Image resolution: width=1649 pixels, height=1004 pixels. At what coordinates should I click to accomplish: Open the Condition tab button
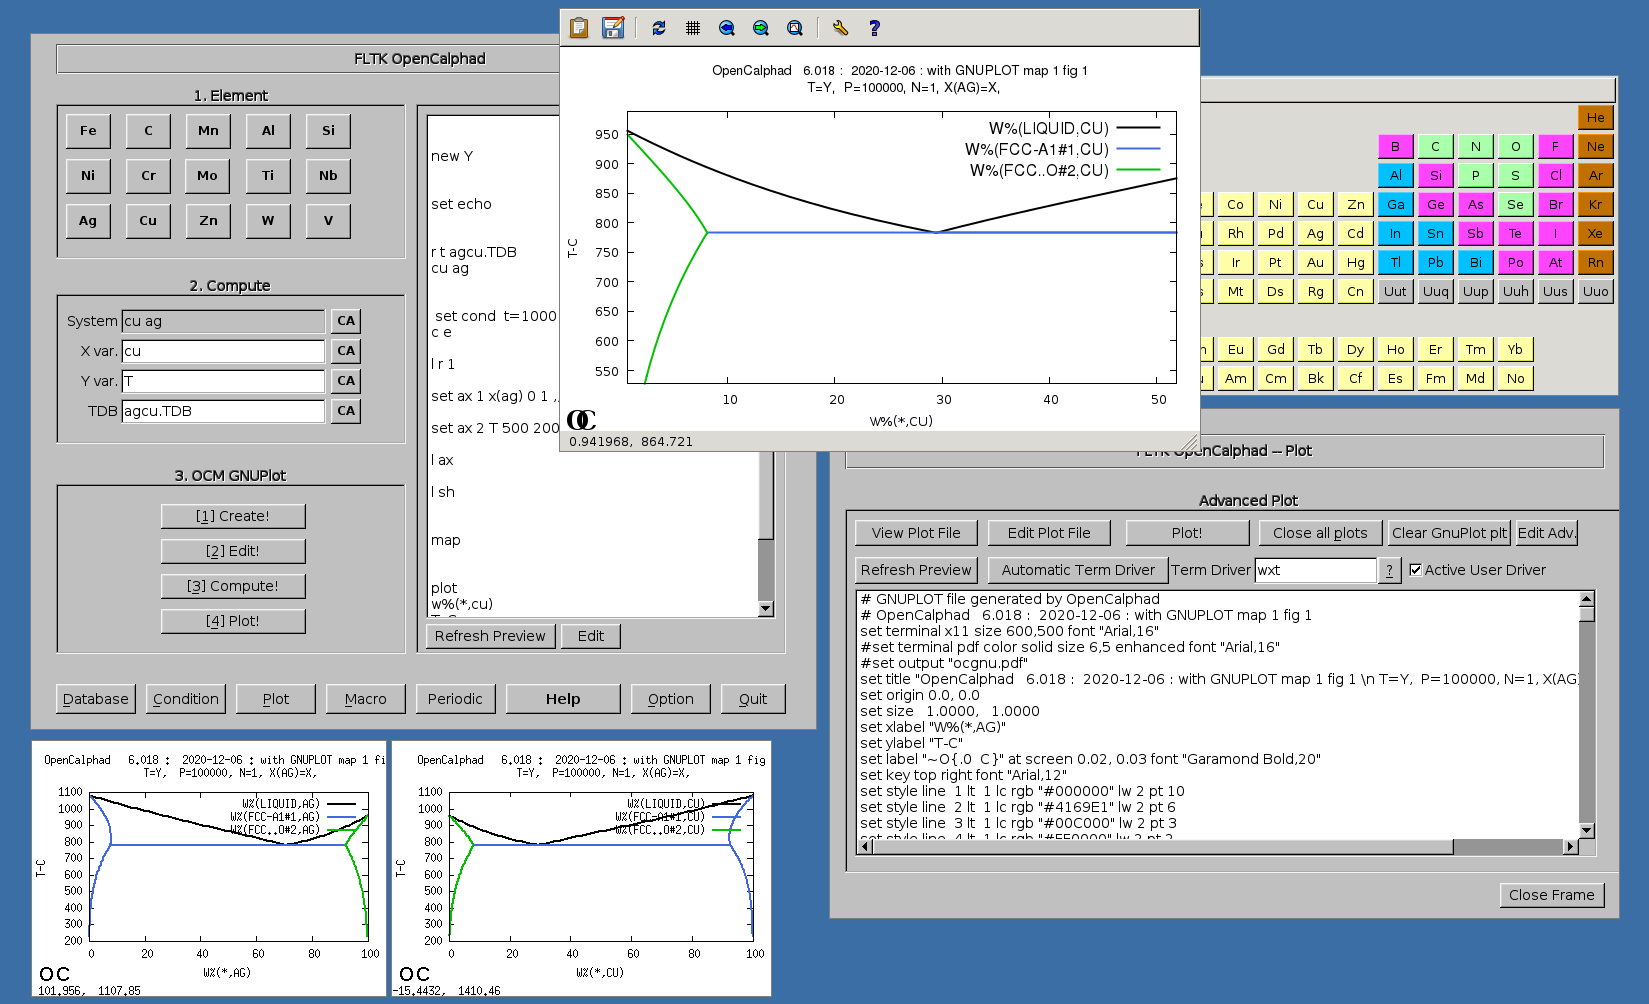pyautogui.click(x=186, y=699)
